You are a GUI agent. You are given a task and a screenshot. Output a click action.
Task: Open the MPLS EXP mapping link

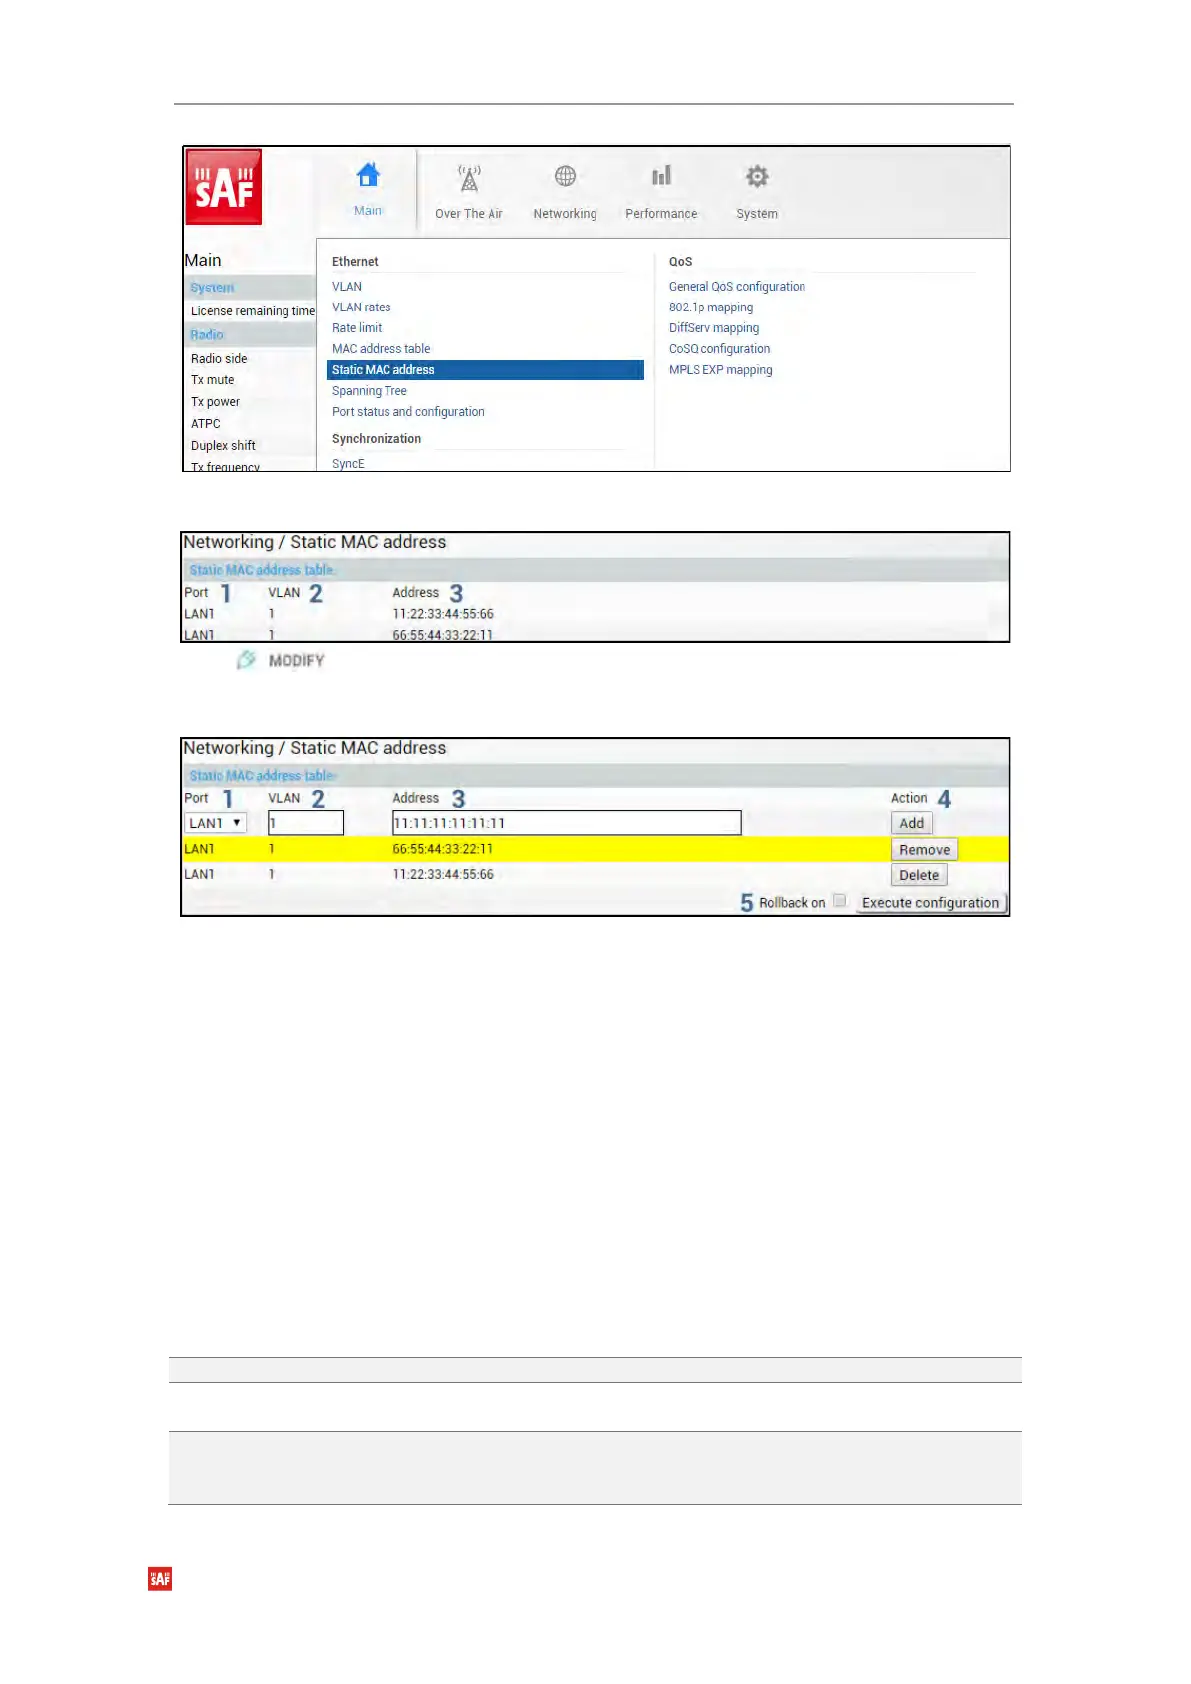pos(721,370)
